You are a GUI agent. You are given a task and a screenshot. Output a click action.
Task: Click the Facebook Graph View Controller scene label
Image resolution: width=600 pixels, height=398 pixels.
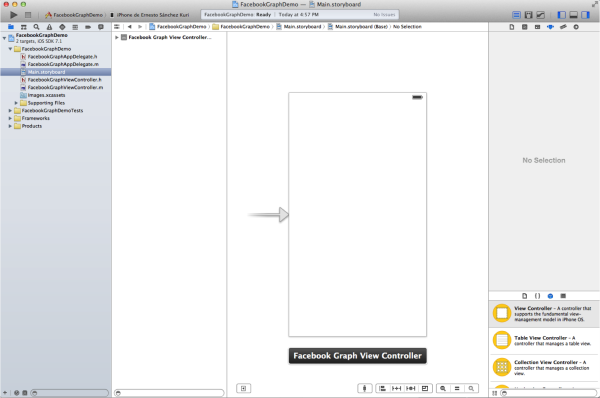(x=357, y=356)
